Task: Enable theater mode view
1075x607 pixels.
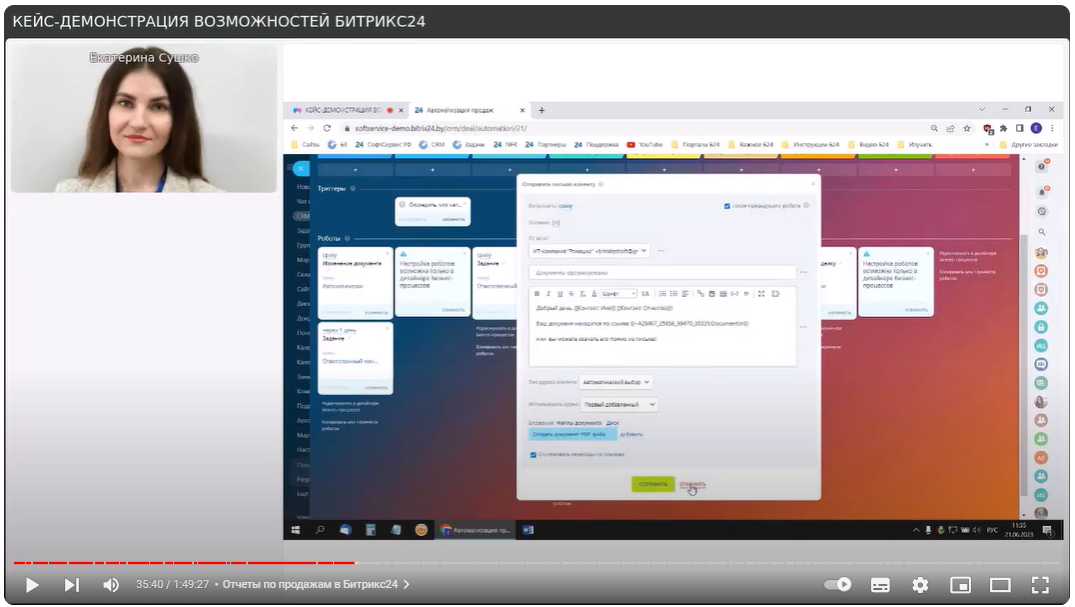Action: [x=1000, y=585]
